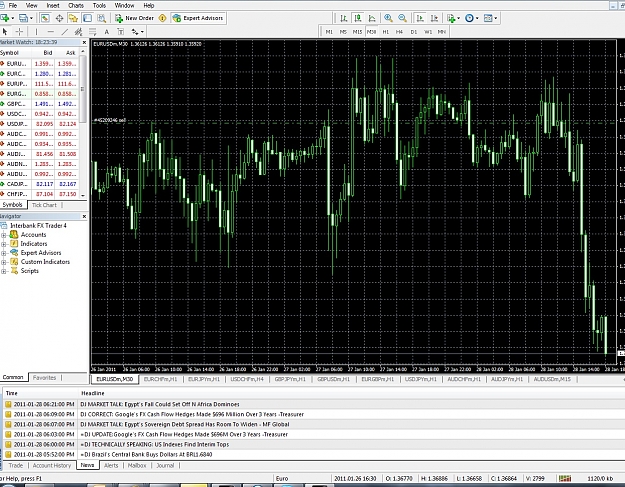This screenshot has width=625, height=487.
Task: Select the Text 'A' drawing tool
Action: (x=106, y=32)
